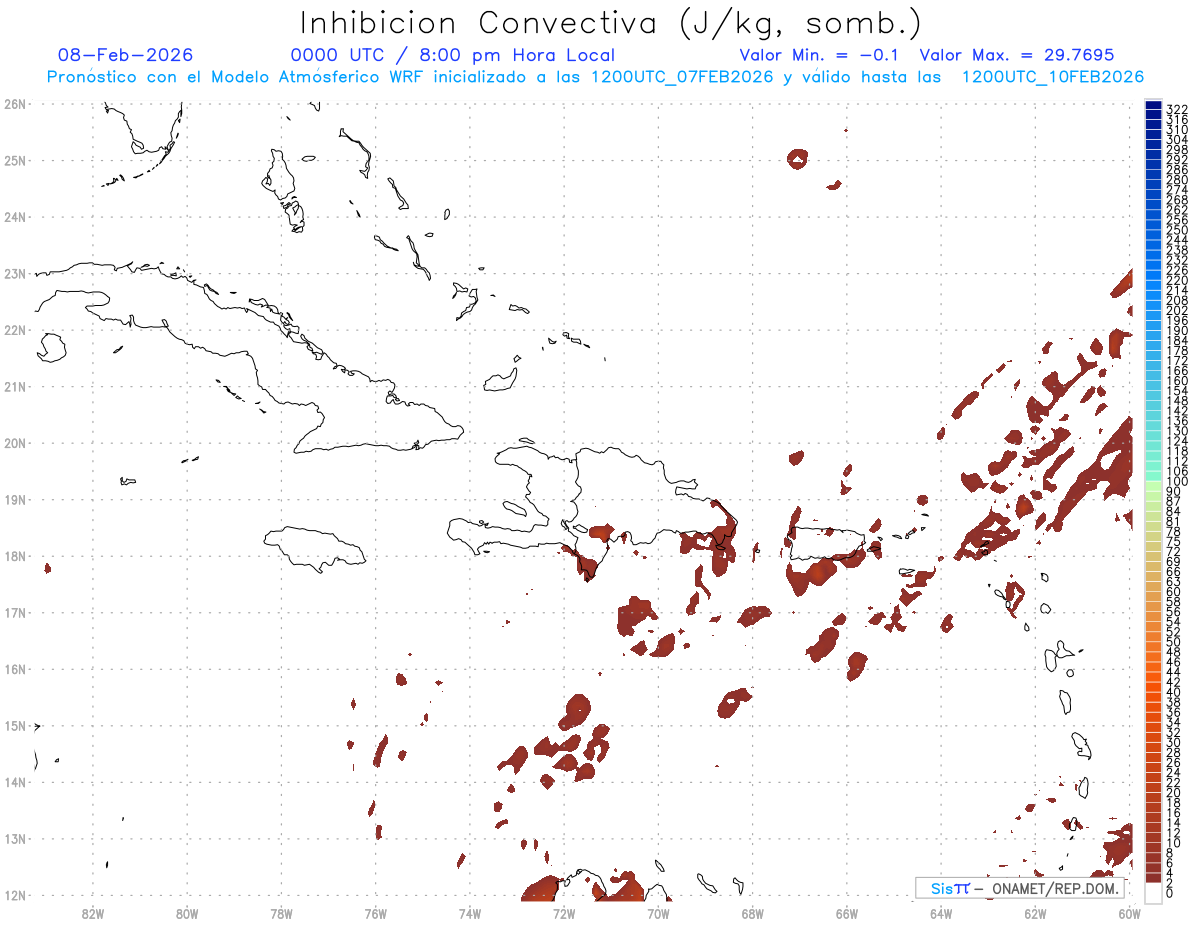Click the 78W longitude label

(x=281, y=913)
